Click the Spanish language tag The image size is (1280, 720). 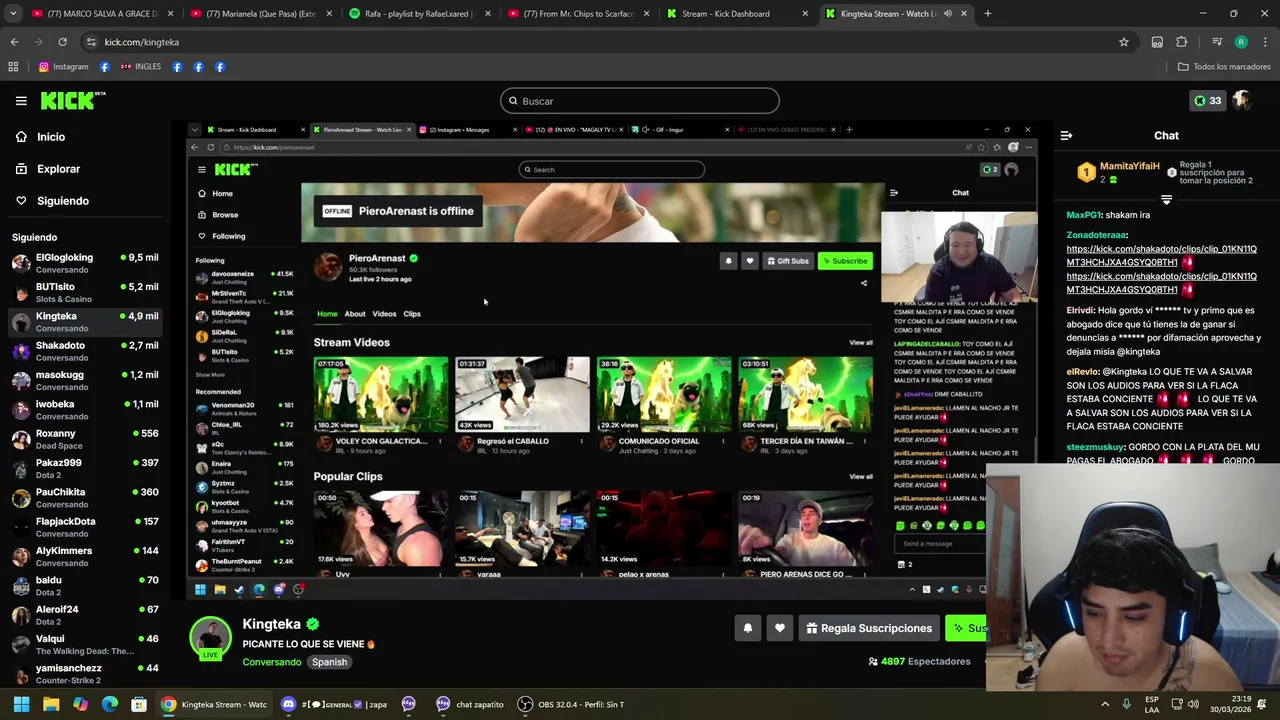coord(329,662)
